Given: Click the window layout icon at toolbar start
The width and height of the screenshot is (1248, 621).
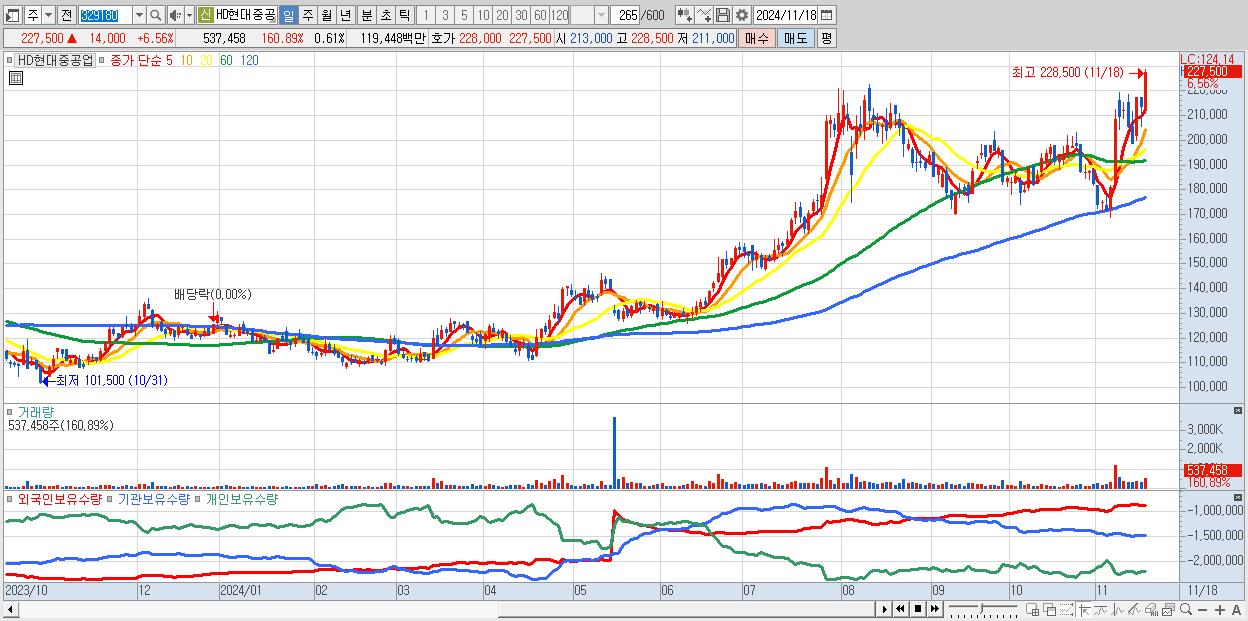Looking at the screenshot, I should pyautogui.click(x=11, y=15).
